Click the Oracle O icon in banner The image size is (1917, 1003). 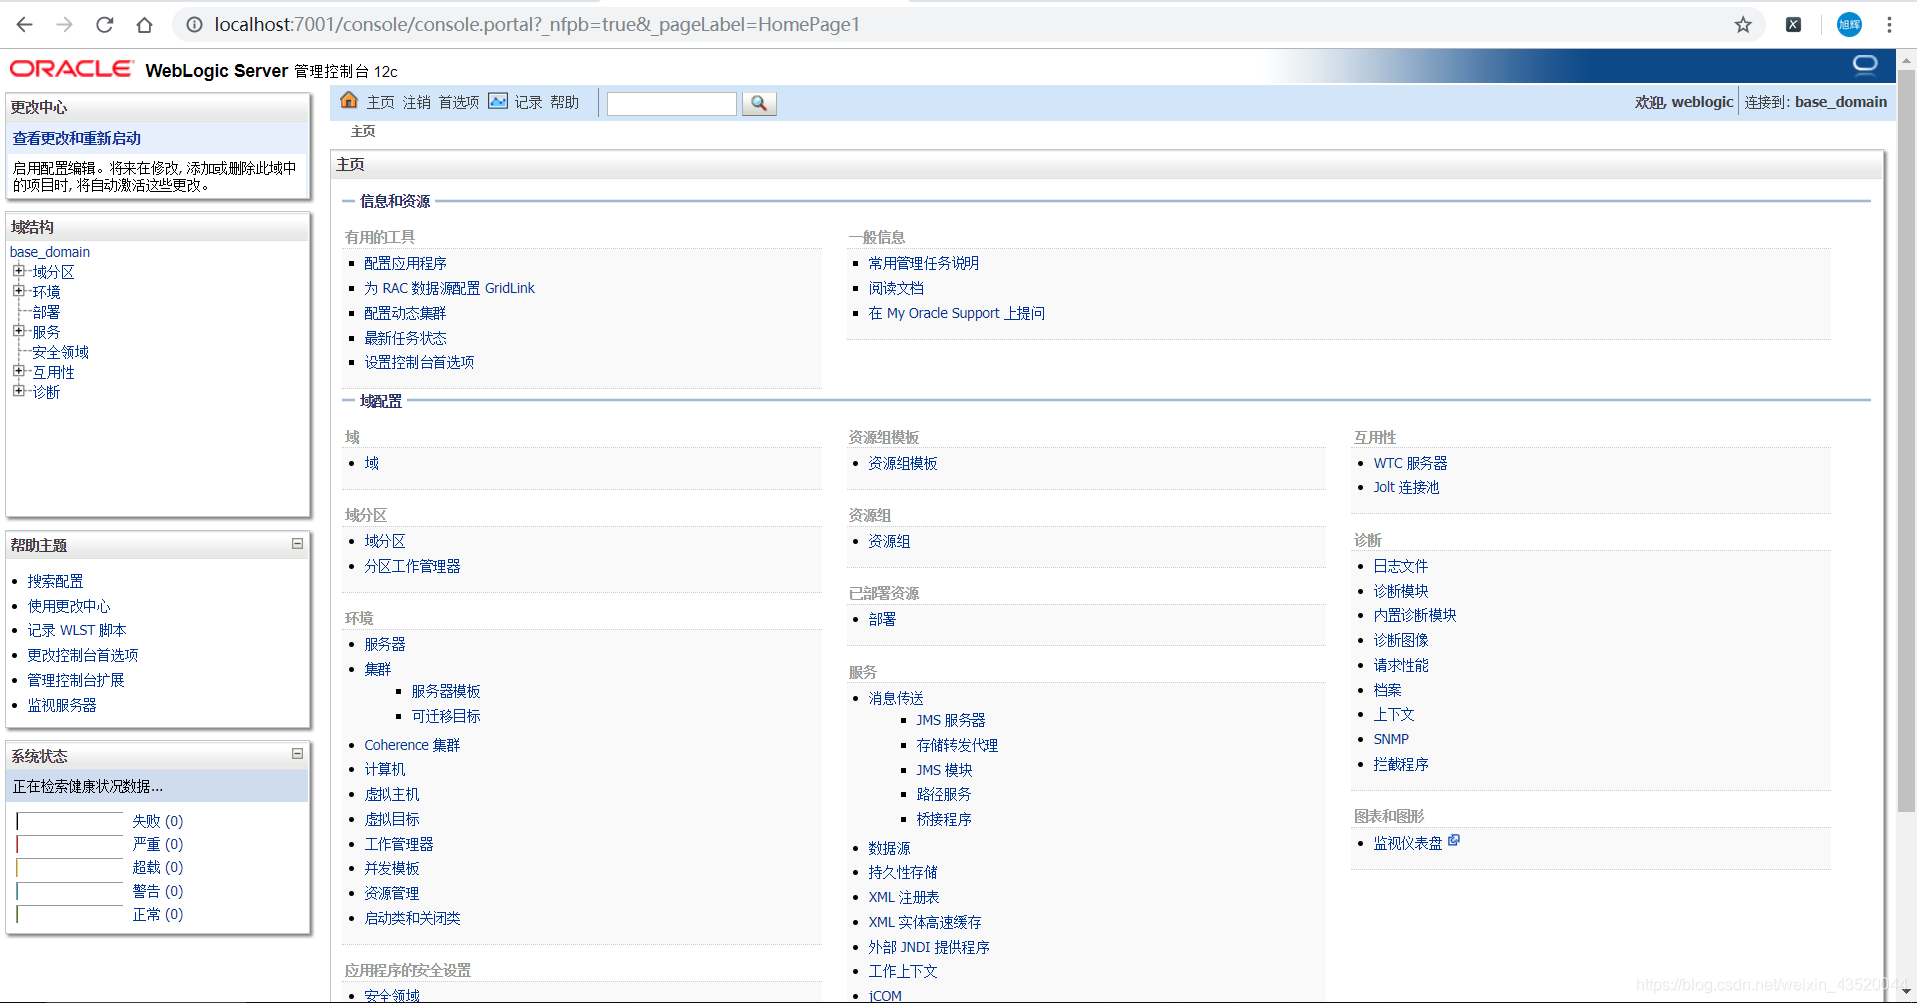pos(1865,65)
